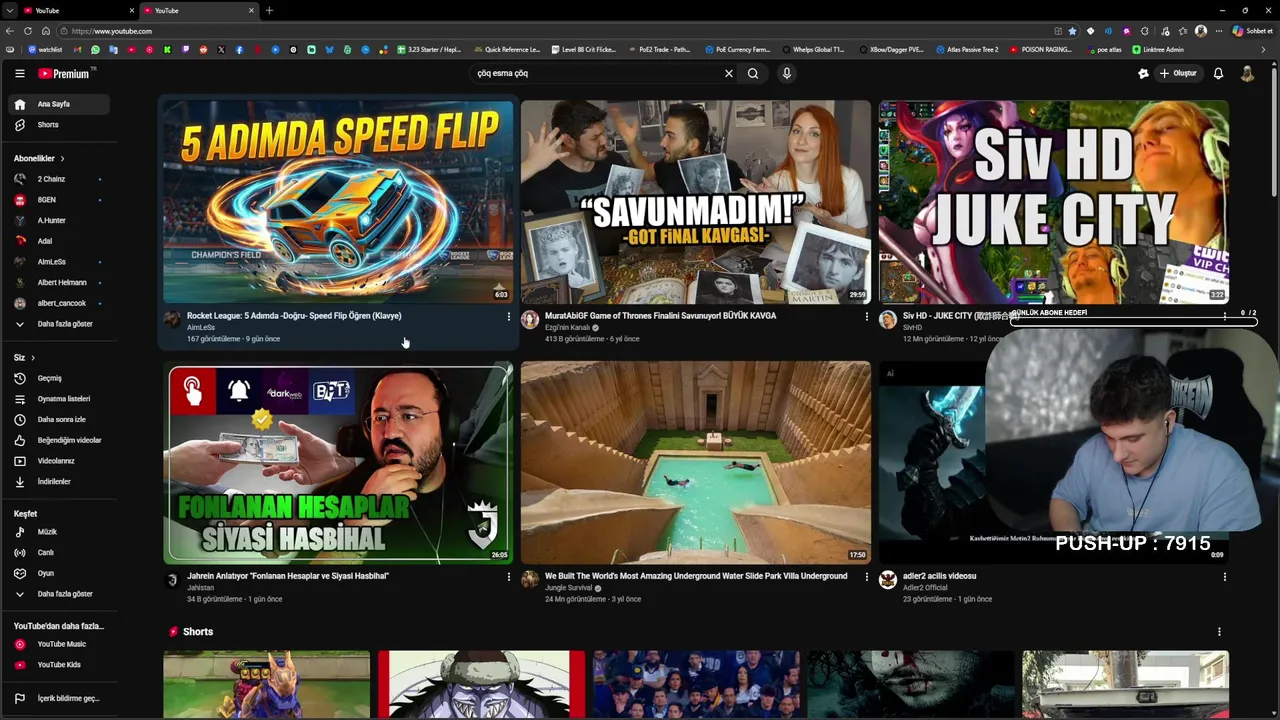Open the account avatar menu
The image size is (1280, 720).
(1247, 73)
